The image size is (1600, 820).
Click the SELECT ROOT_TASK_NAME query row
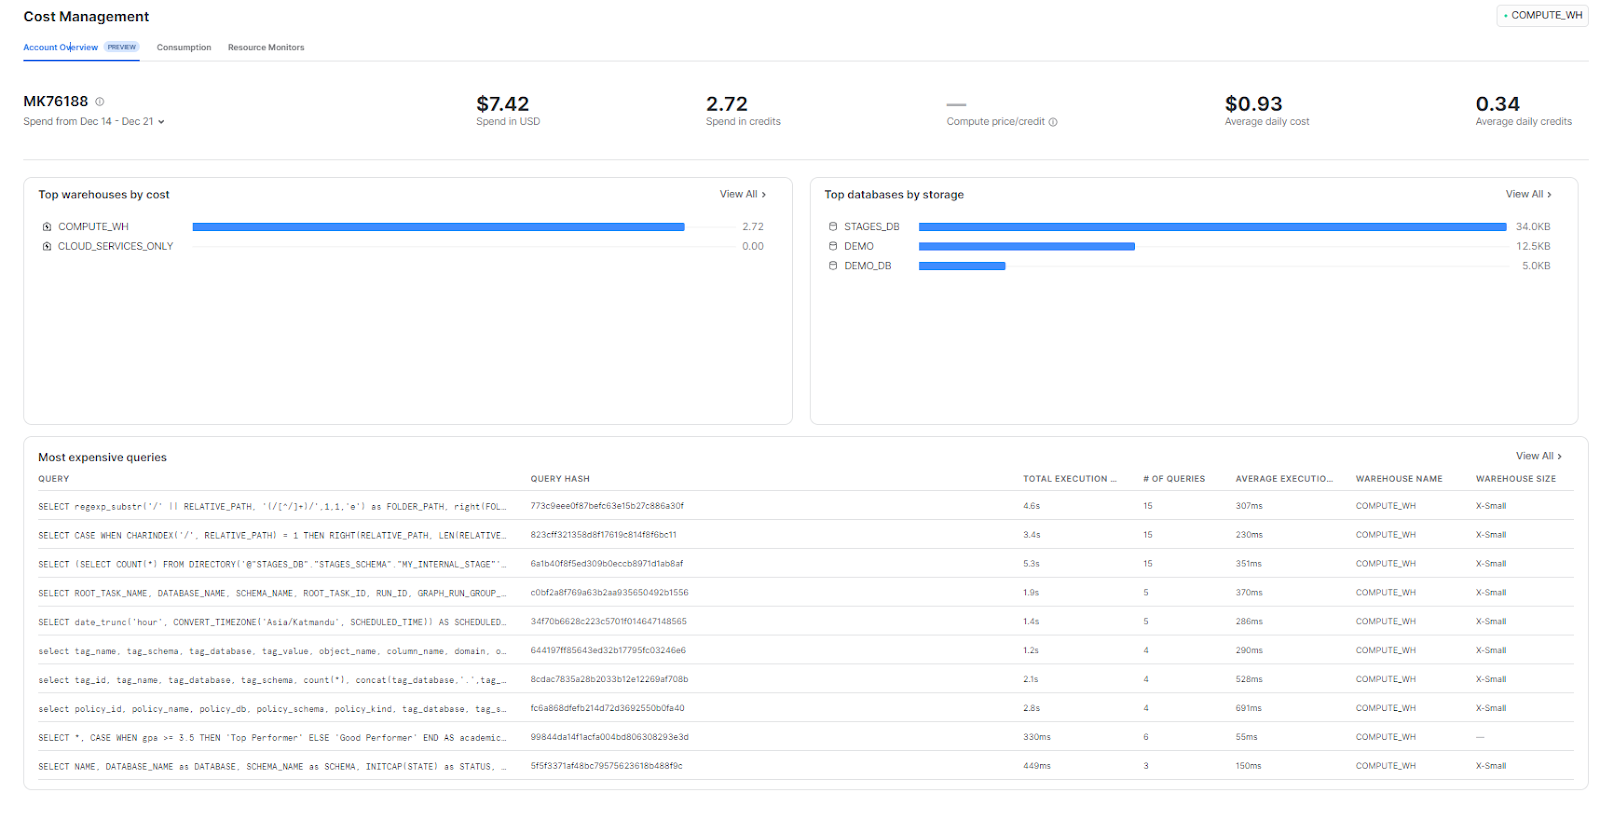click(x=805, y=593)
